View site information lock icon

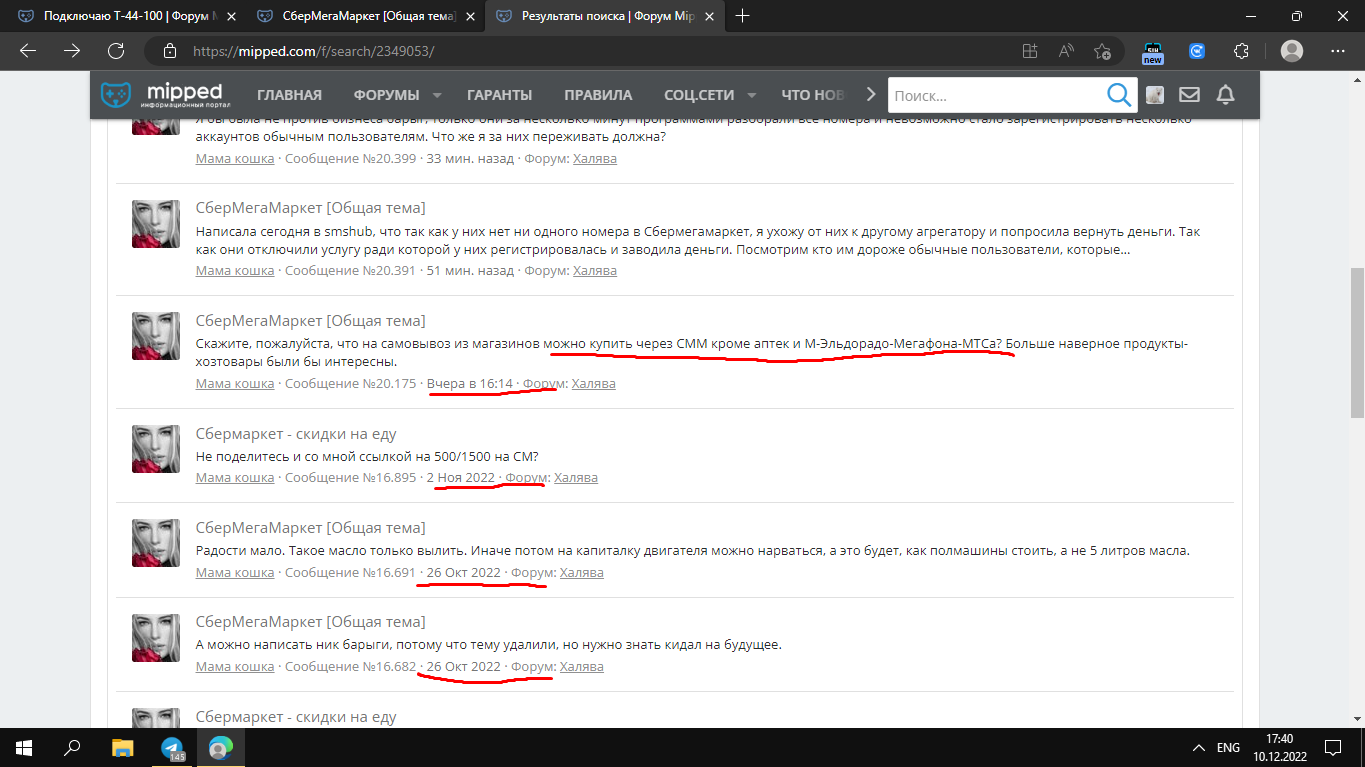(x=170, y=51)
